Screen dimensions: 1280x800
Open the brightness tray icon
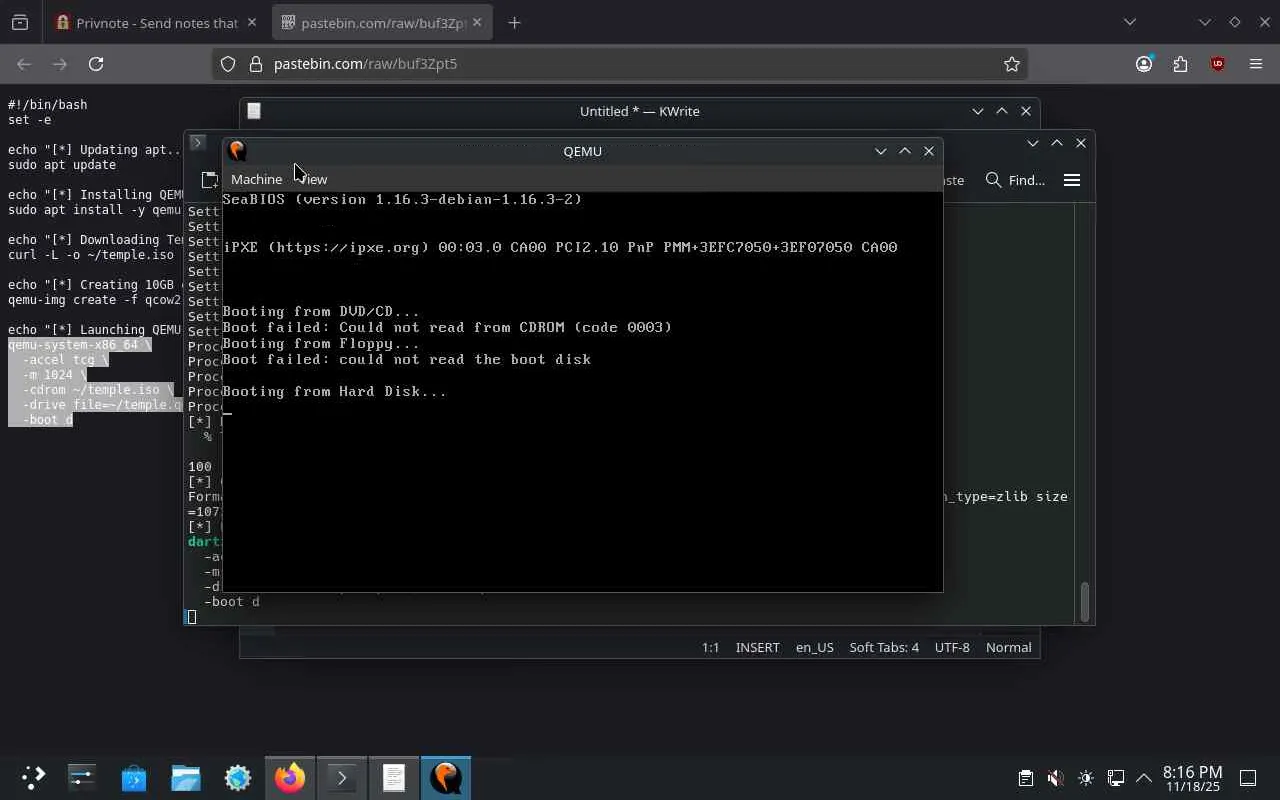pyautogui.click(x=1086, y=778)
